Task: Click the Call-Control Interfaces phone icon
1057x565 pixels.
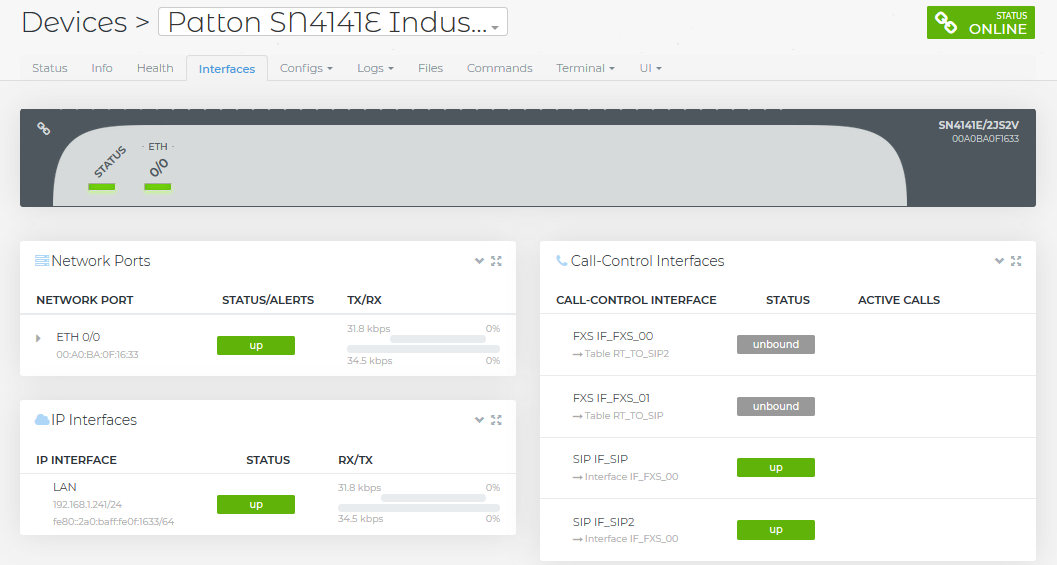Action: [561, 261]
